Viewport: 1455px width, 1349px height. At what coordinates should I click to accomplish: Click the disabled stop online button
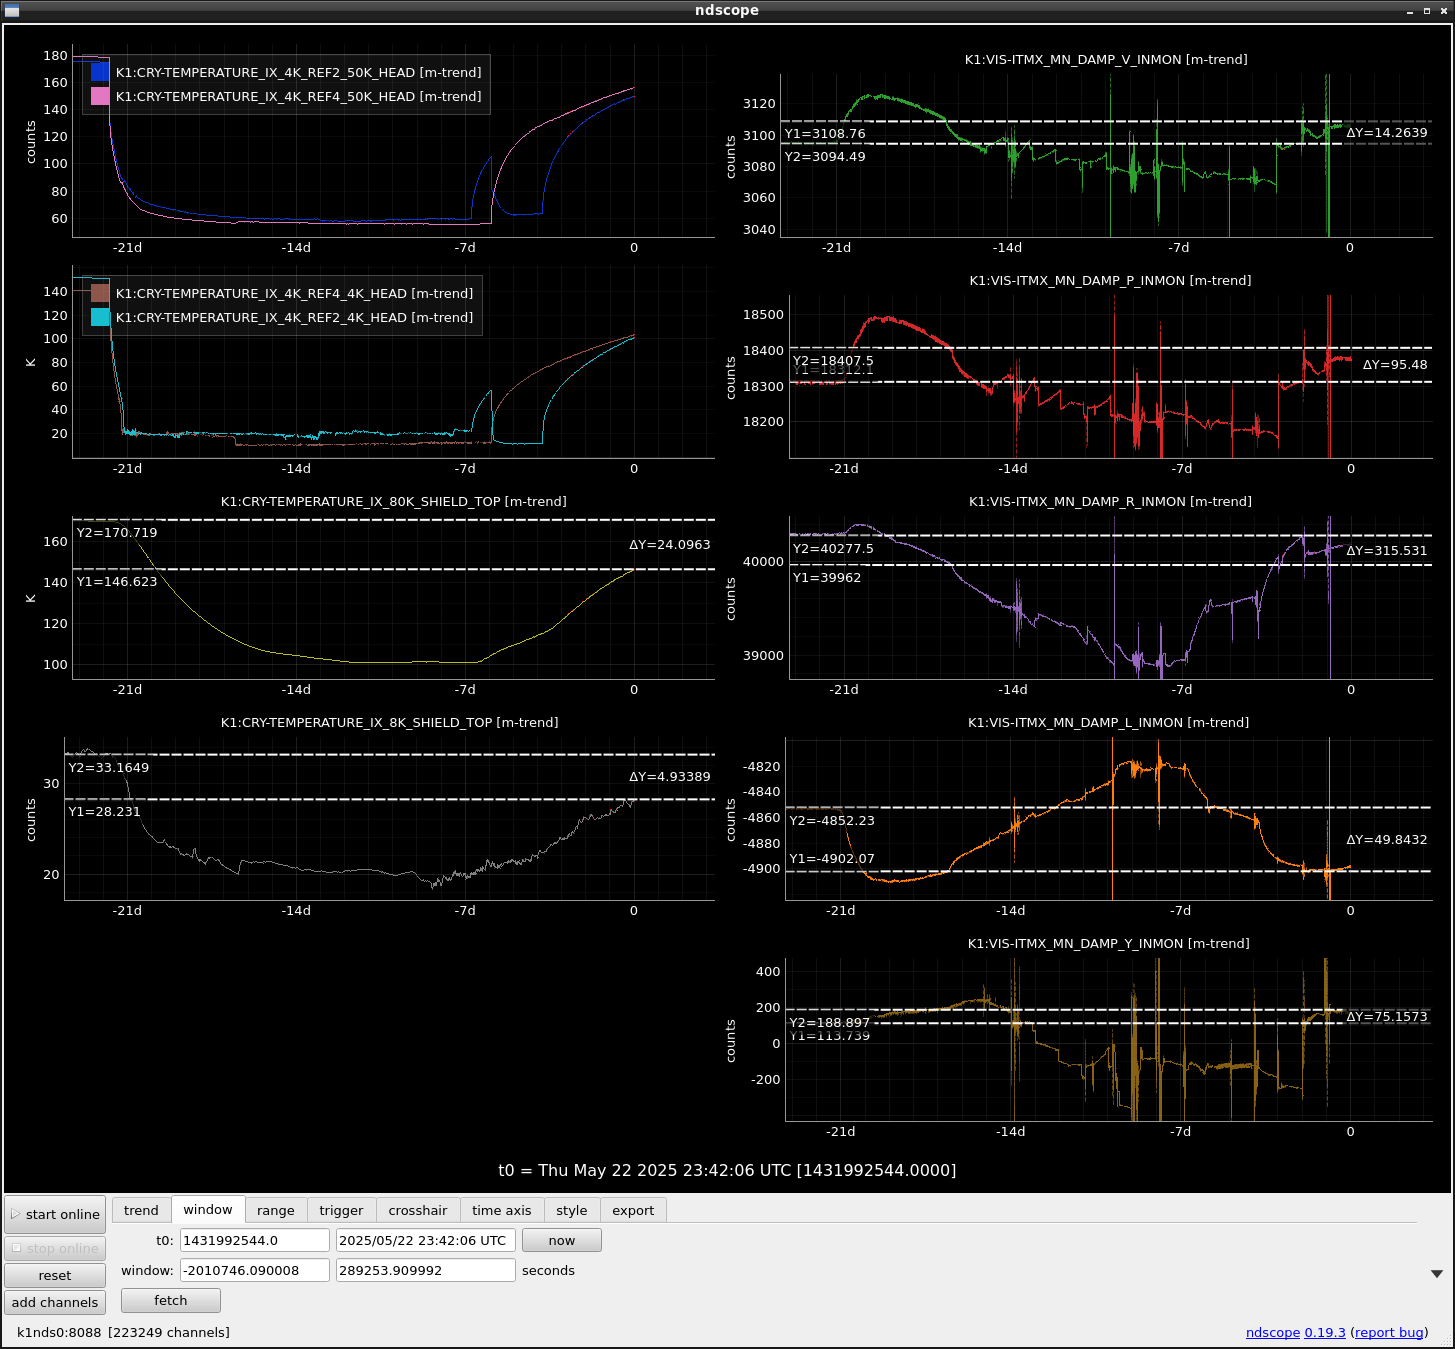(55, 1248)
